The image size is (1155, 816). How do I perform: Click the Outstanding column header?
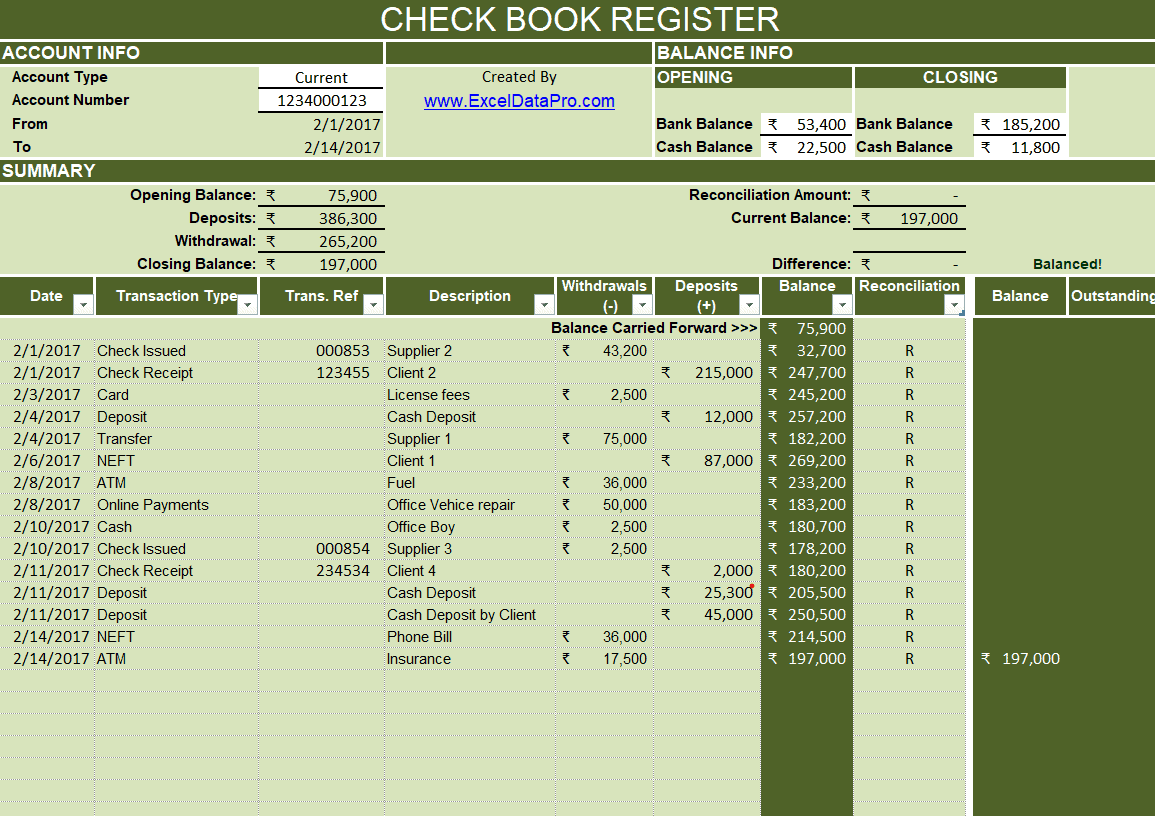pos(1112,296)
